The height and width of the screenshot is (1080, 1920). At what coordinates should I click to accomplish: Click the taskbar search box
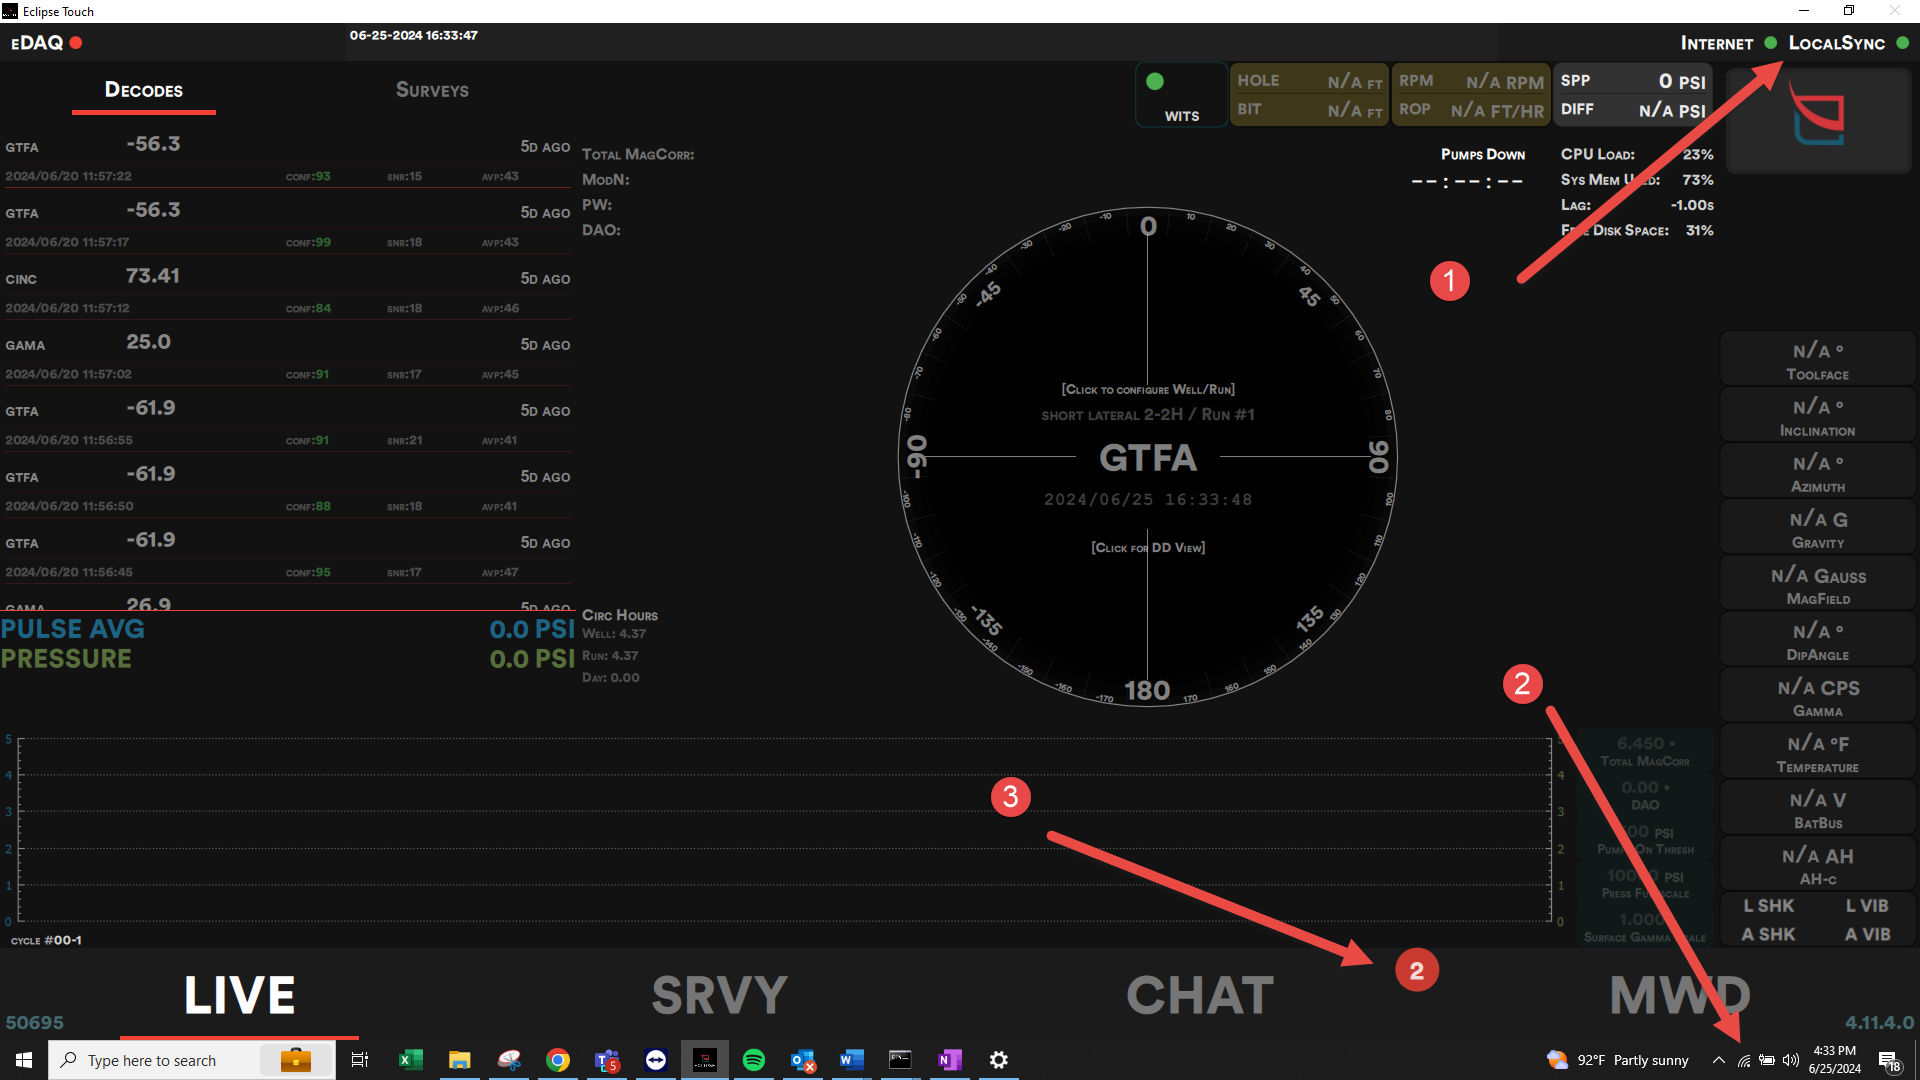click(x=192, y=1060)
